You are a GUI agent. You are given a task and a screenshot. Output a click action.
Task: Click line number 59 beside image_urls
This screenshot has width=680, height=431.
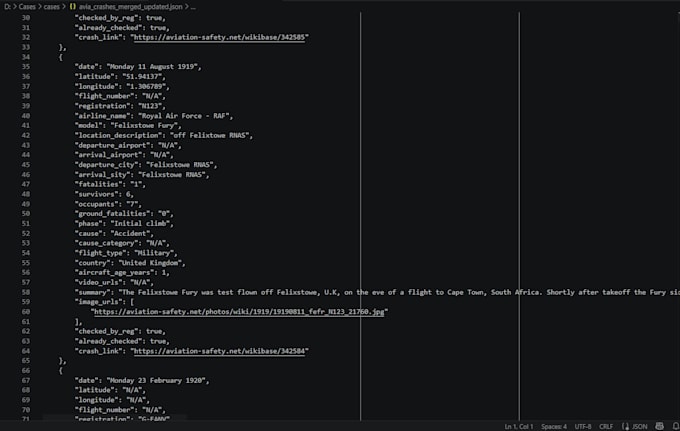[x=26, y=302]
